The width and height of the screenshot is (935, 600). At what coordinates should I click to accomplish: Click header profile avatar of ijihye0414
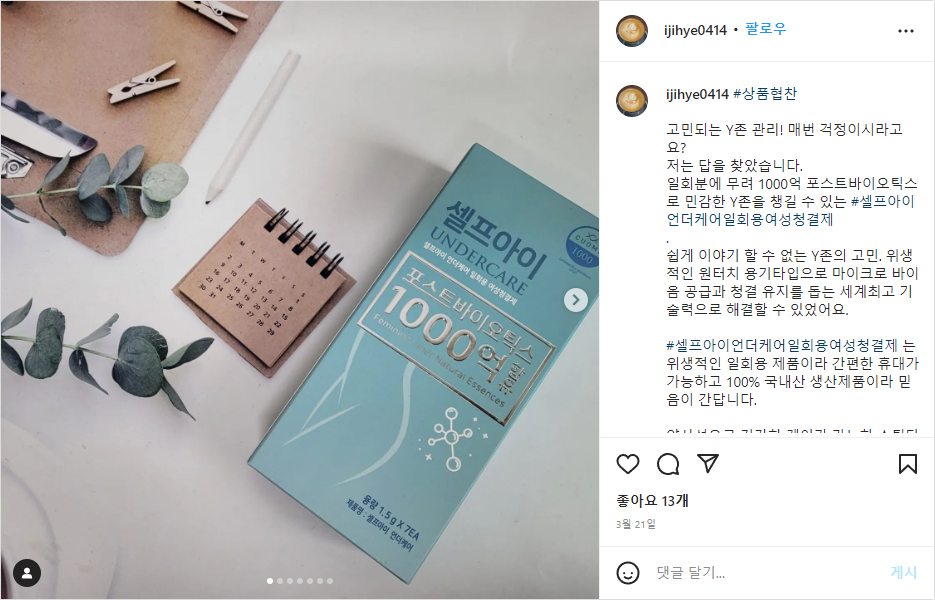(631, 30)
